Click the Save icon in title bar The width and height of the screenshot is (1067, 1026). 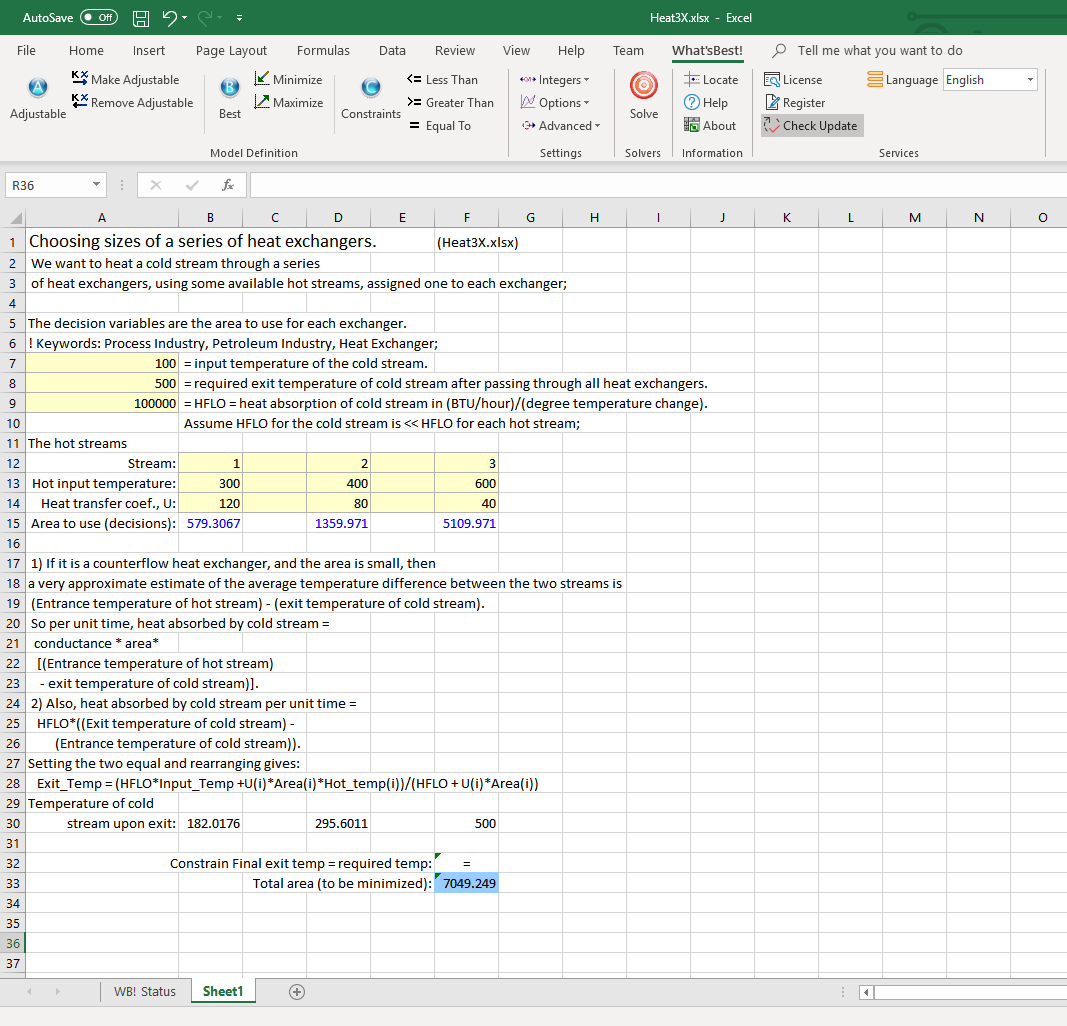[142, 18]
